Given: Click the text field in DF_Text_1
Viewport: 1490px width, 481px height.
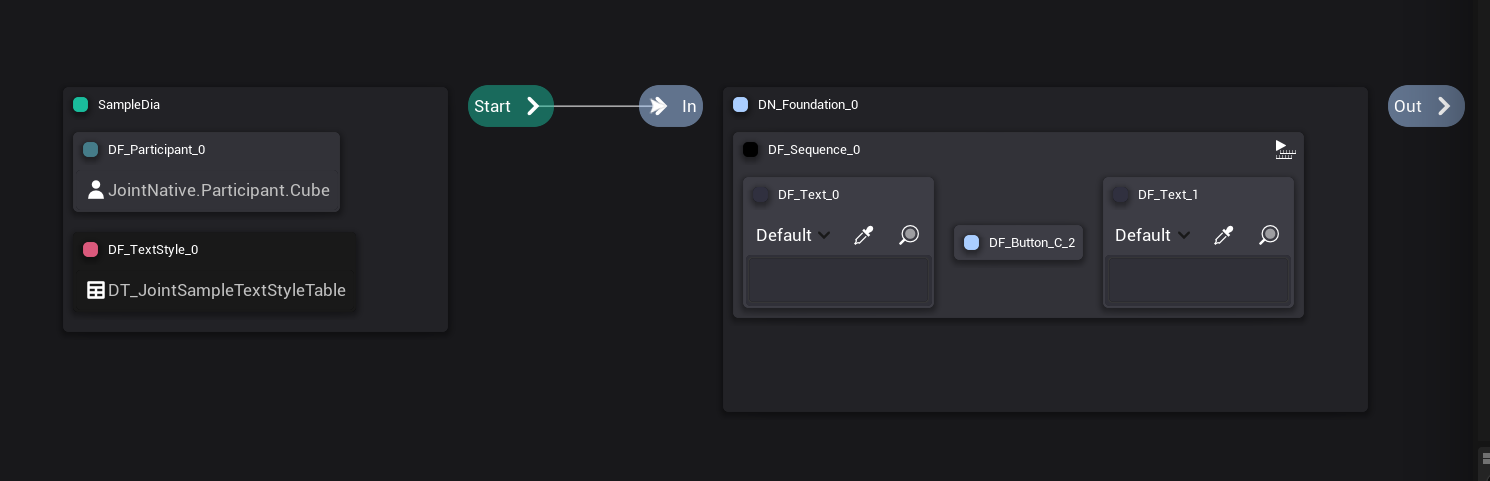Looking at the screenshot, I should 1198,280.
